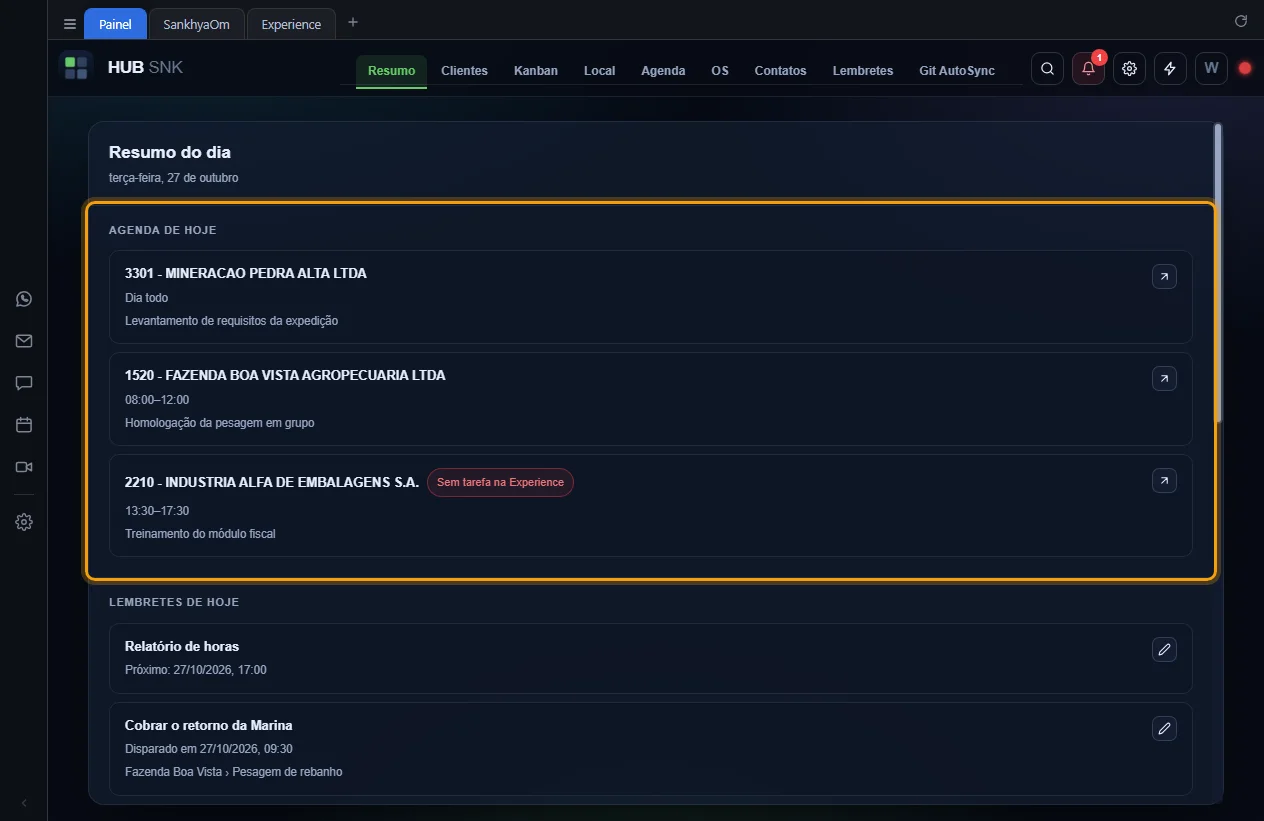Open the sidebar gear settings icon
Viewport: 1264px width, 821px height.
(24, 522)
